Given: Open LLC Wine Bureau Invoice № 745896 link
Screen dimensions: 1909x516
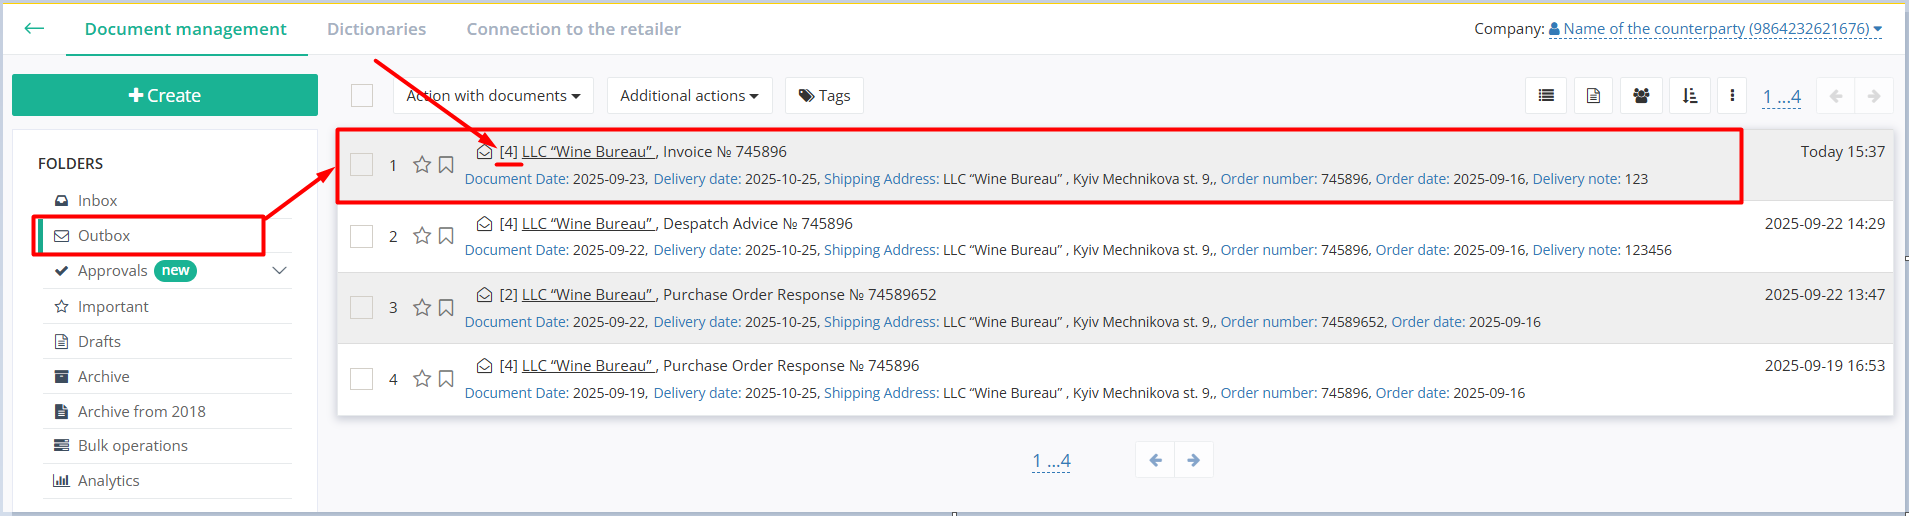Looking at the screenshot, I should click(x=588, y=152).
